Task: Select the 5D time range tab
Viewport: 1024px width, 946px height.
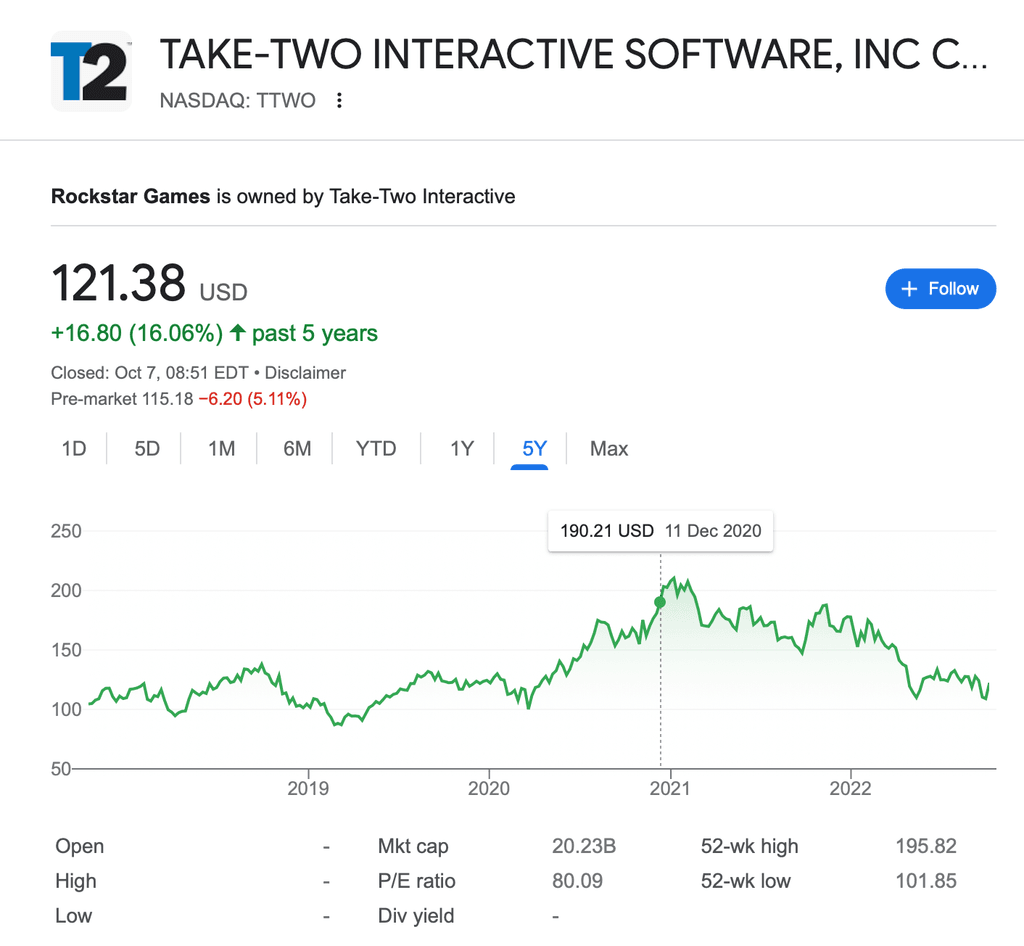Action: pos(147,449)
